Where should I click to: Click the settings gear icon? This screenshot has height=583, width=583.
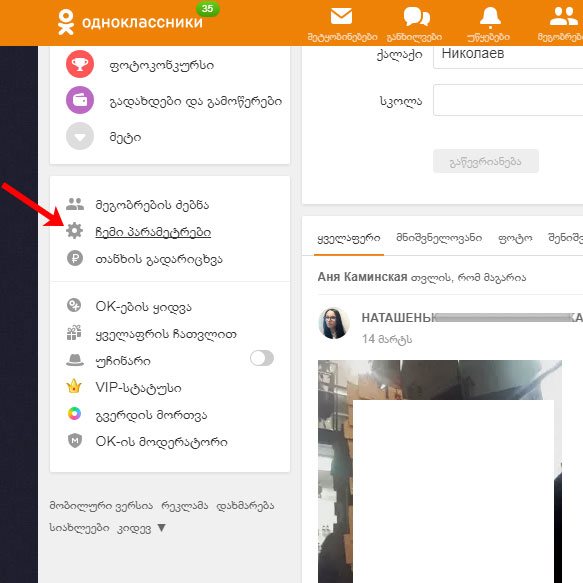pyautogui.click(x=75, y=231)
